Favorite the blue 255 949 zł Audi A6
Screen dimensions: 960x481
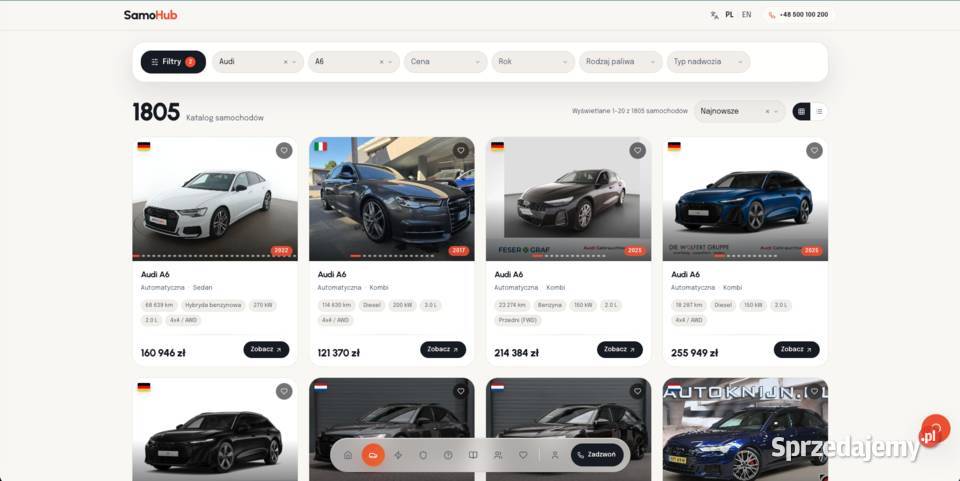coord(814,151)
